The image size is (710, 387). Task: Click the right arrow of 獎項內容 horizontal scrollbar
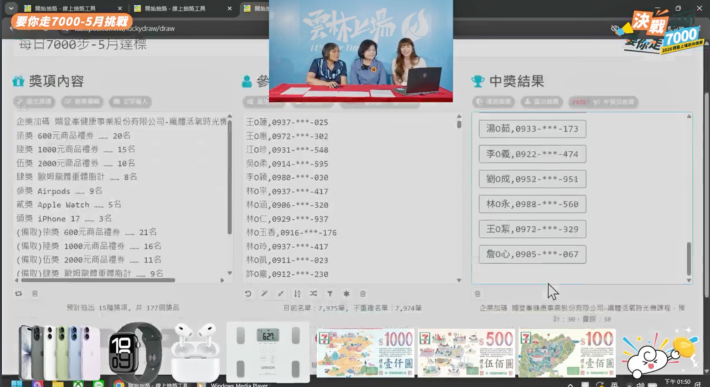[x=222, y=280]
